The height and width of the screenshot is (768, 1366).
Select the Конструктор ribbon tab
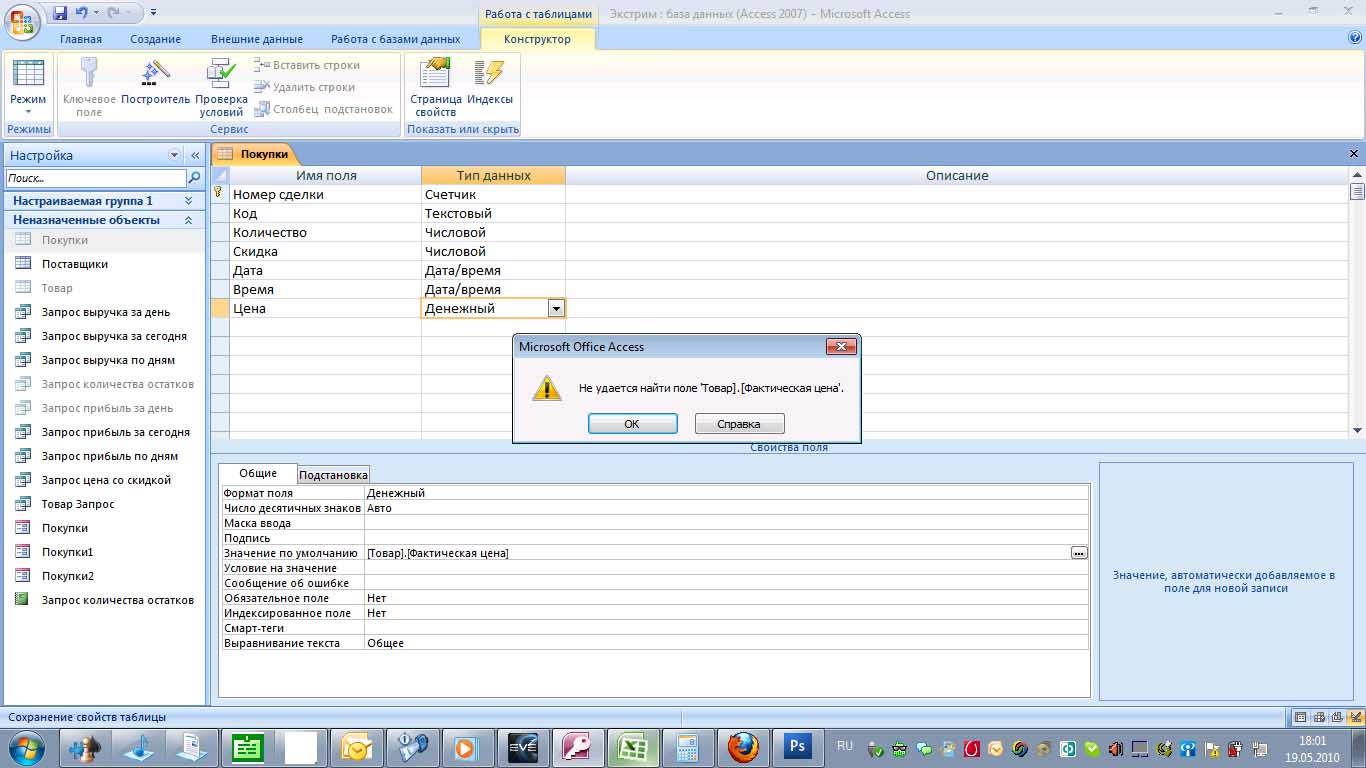point(538,39)
